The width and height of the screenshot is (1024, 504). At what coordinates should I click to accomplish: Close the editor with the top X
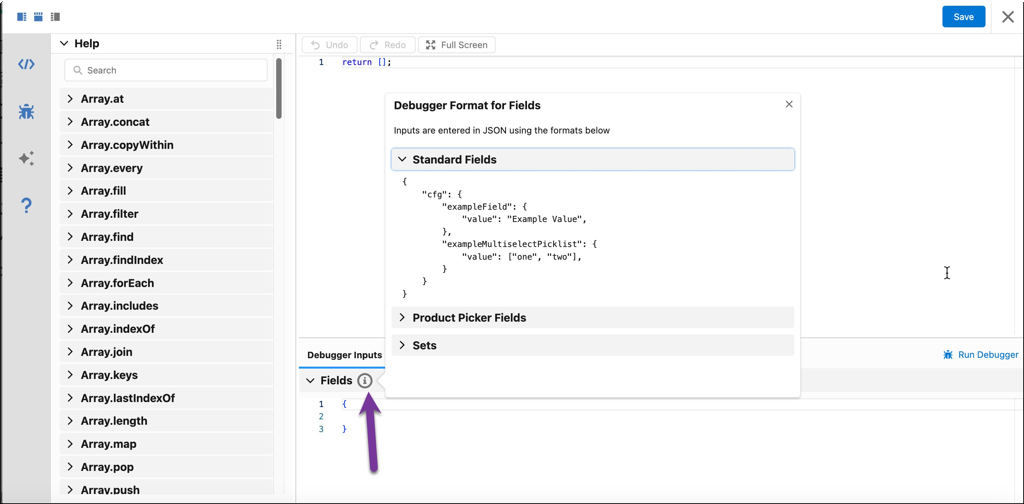tap(1008, 17)
